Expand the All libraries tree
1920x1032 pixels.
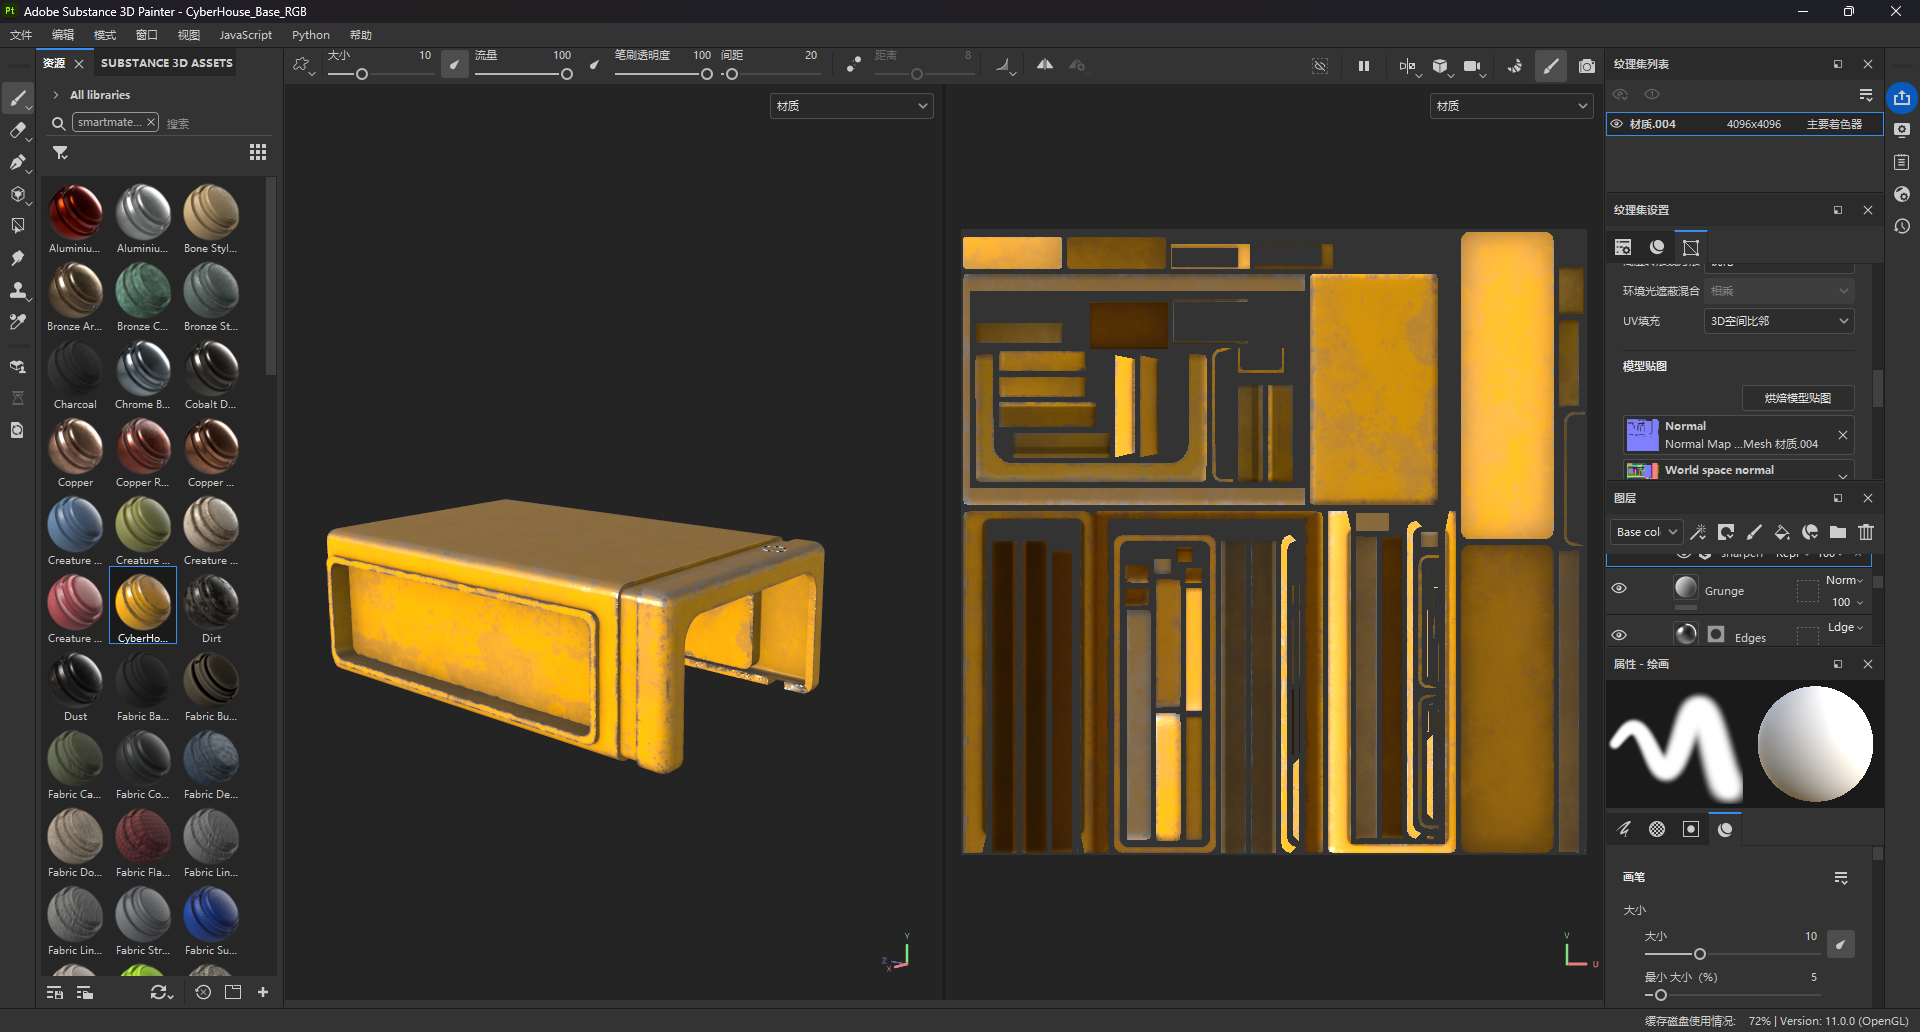56,95
